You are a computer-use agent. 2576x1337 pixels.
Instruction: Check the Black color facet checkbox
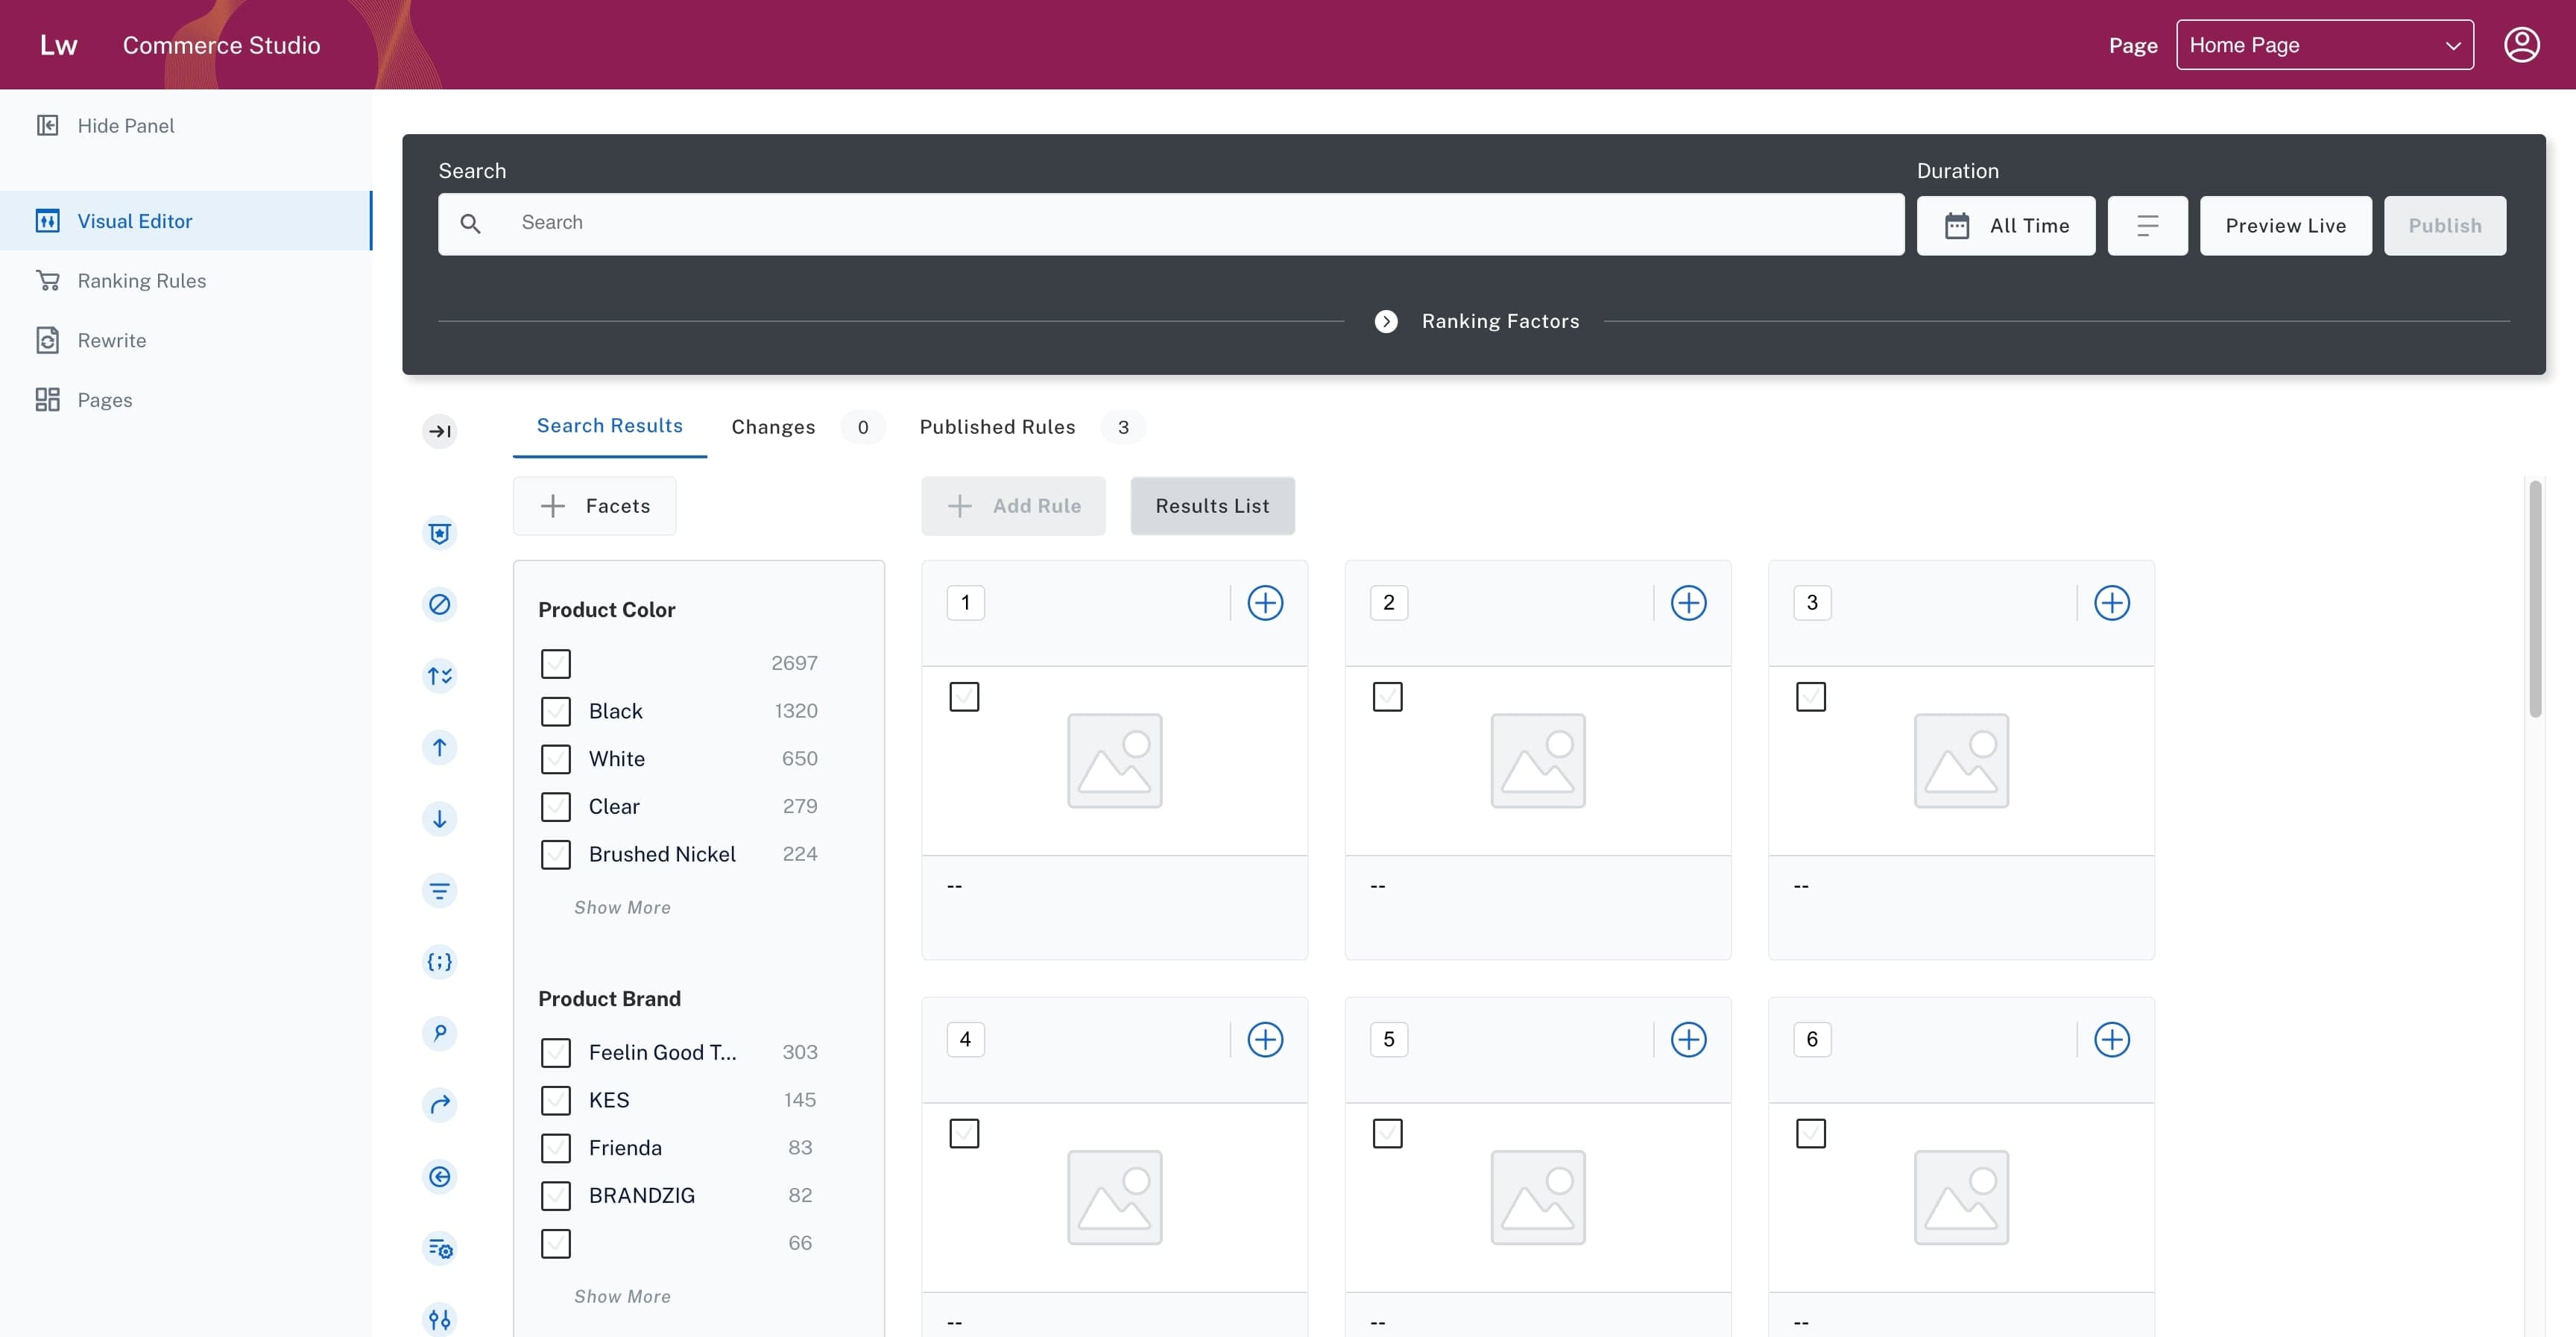(x=555, y=711)
